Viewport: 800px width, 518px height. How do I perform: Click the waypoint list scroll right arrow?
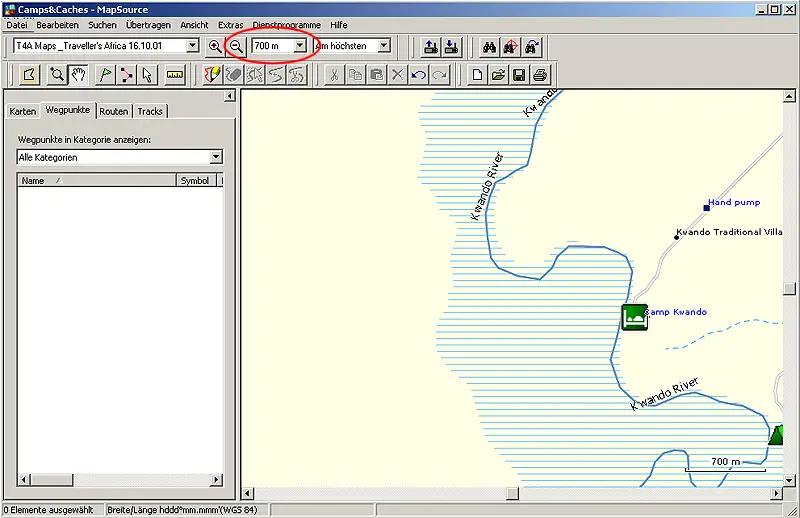coord(217,479)
